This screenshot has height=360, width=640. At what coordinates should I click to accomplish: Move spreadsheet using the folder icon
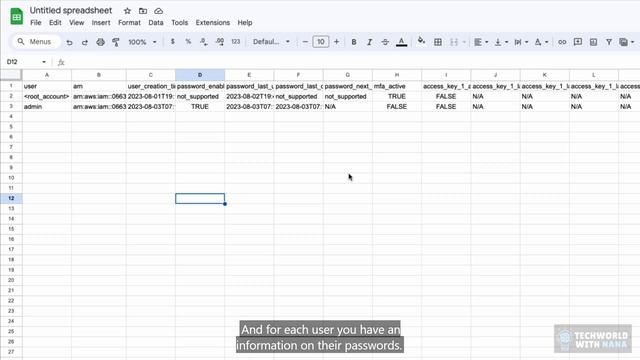143,11
